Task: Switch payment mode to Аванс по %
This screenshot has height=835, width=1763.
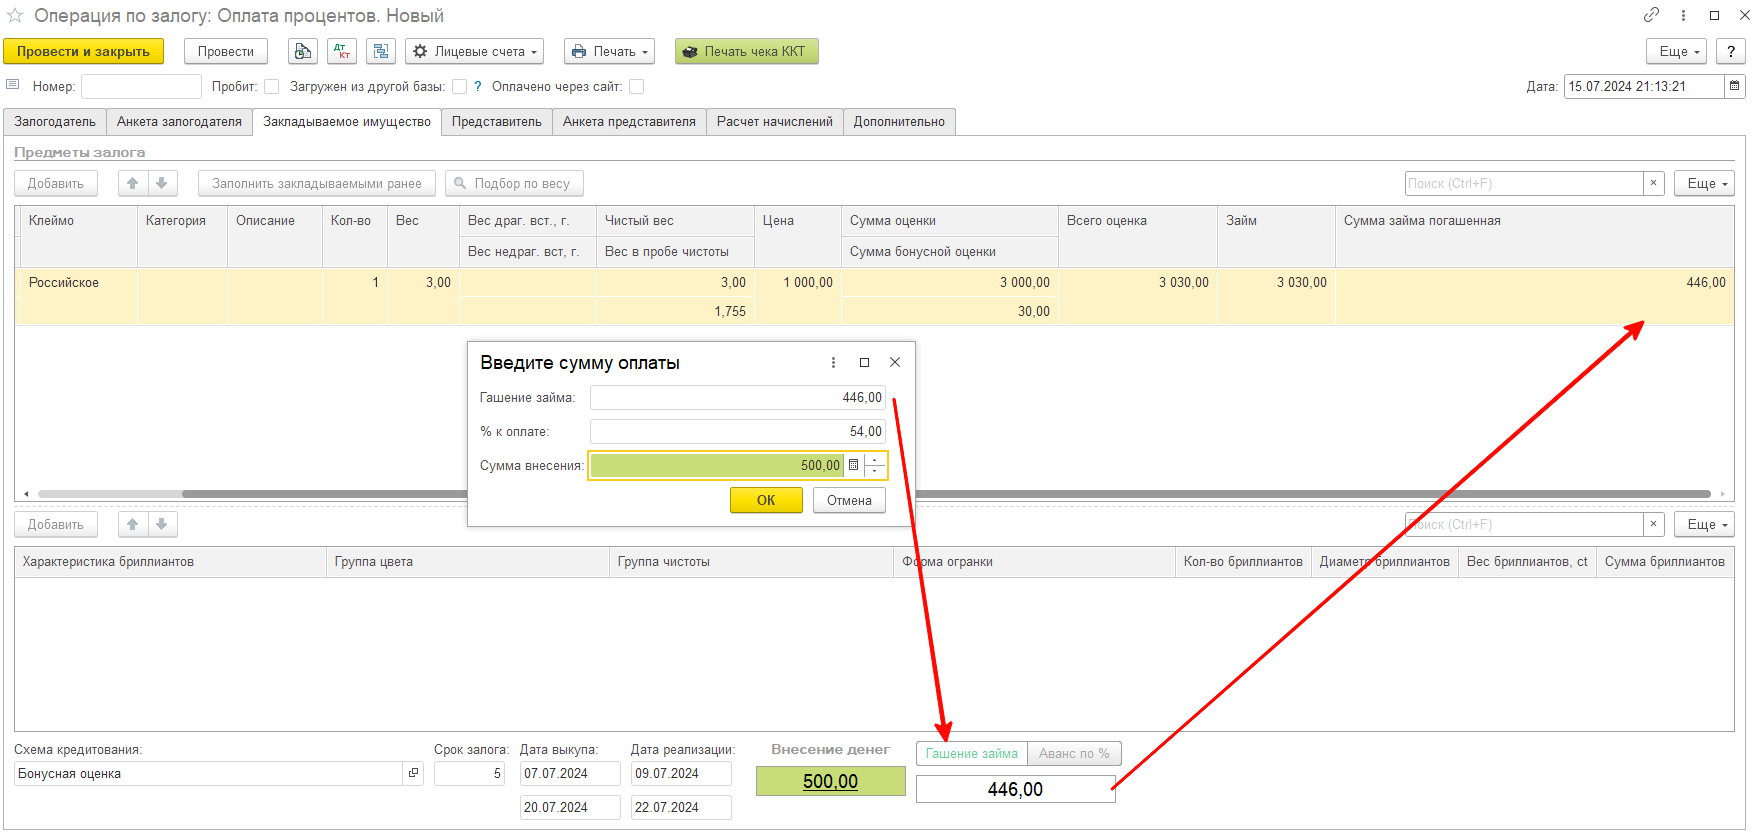Action: (1074, 753)
